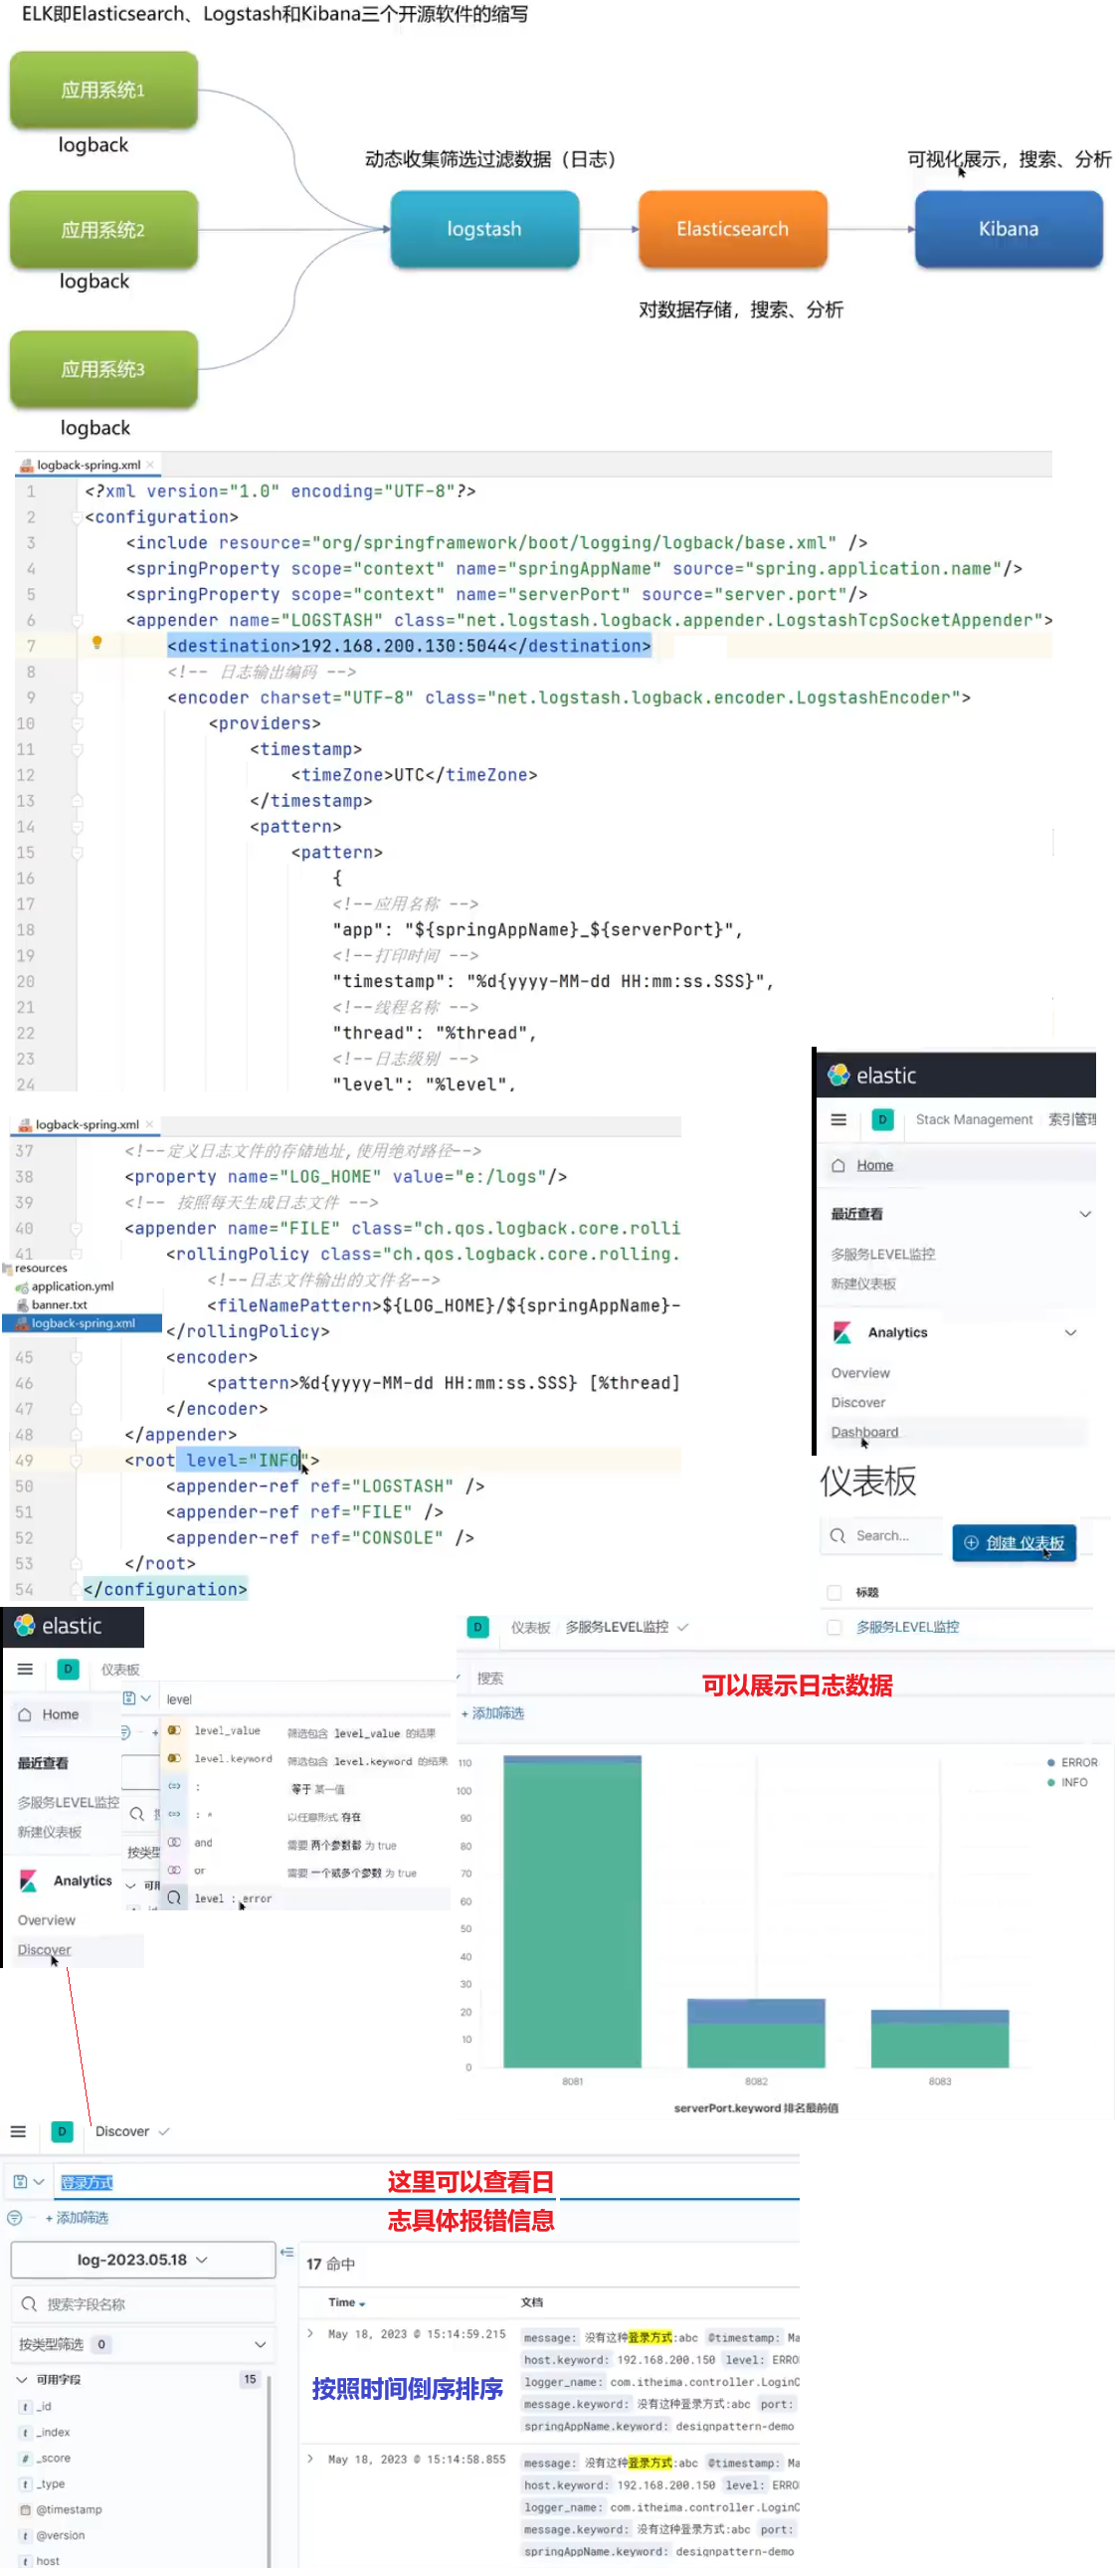Click the field list scrollbar in Discover
The width and height of the screenshot is (1115, 2576).
pos(269,2470)
